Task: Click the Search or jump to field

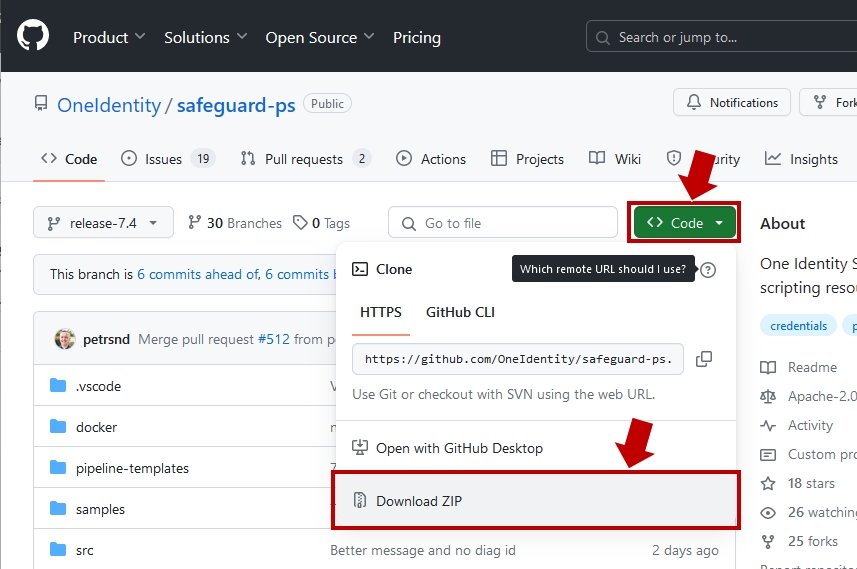Action: (721, 37)
